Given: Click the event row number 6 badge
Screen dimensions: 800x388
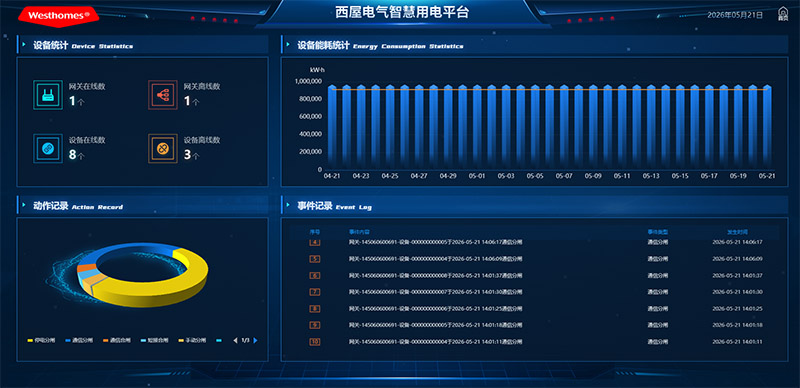Looking at the screenshot, I should tap(315, 276).
